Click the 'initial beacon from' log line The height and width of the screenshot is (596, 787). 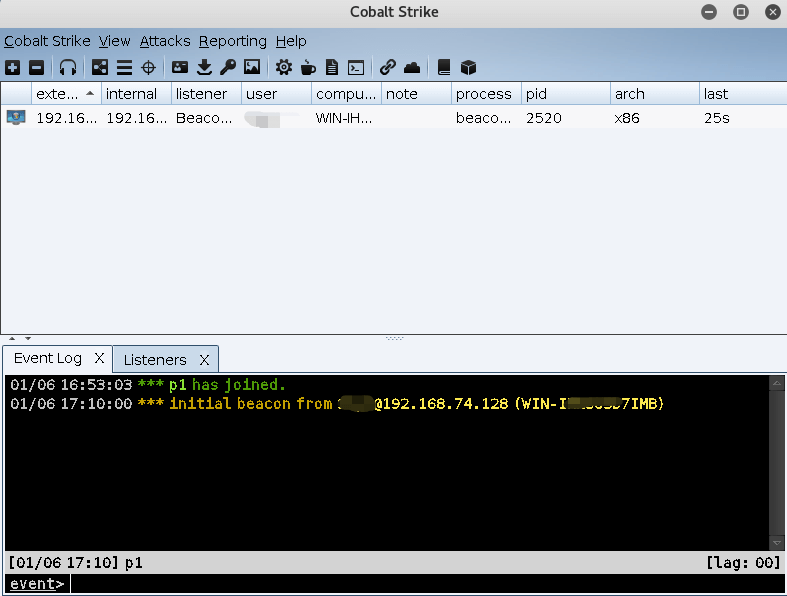coord(337,404)
